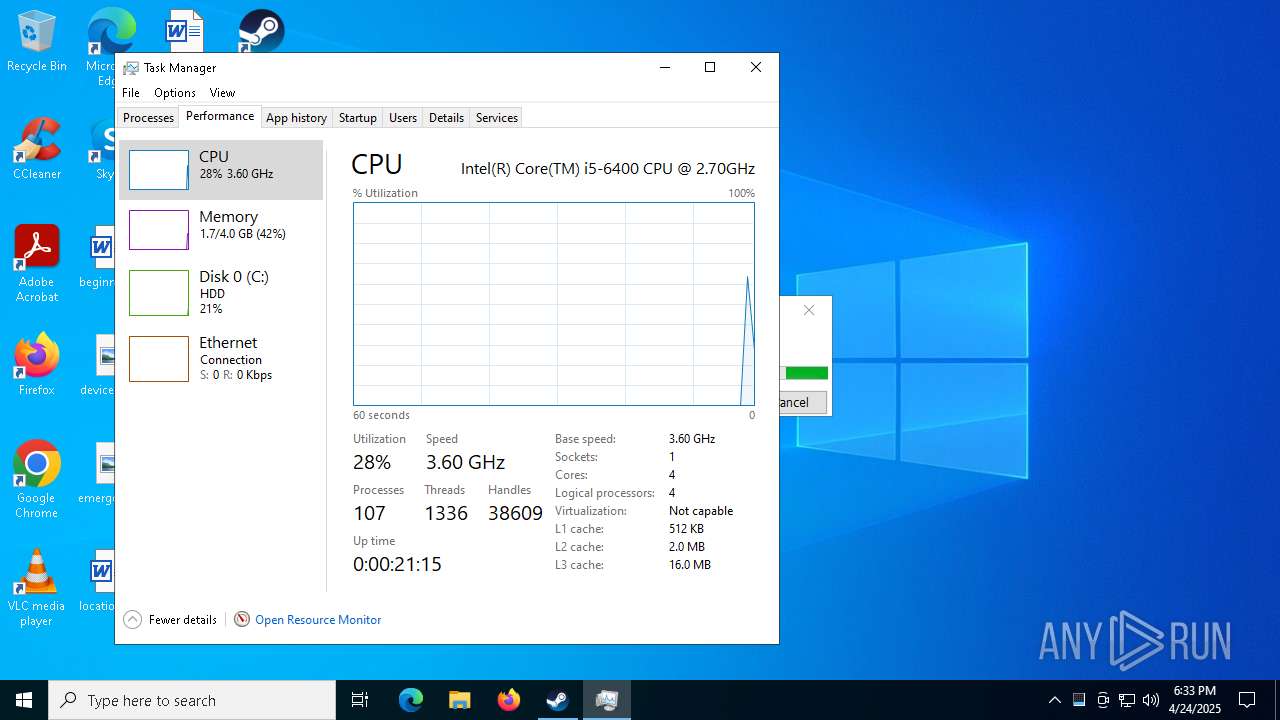
Task: Select the Firefox desktop icon
Action: point(37,365)
